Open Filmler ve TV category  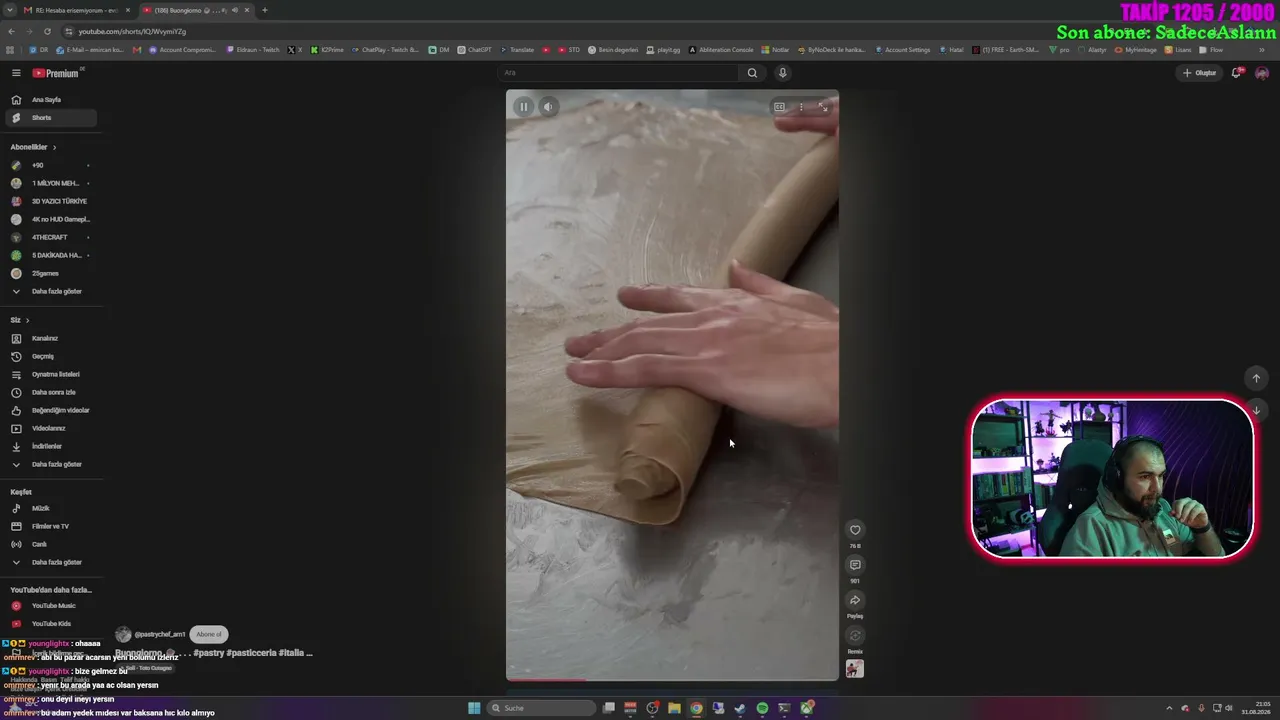[x=50, y=526]
